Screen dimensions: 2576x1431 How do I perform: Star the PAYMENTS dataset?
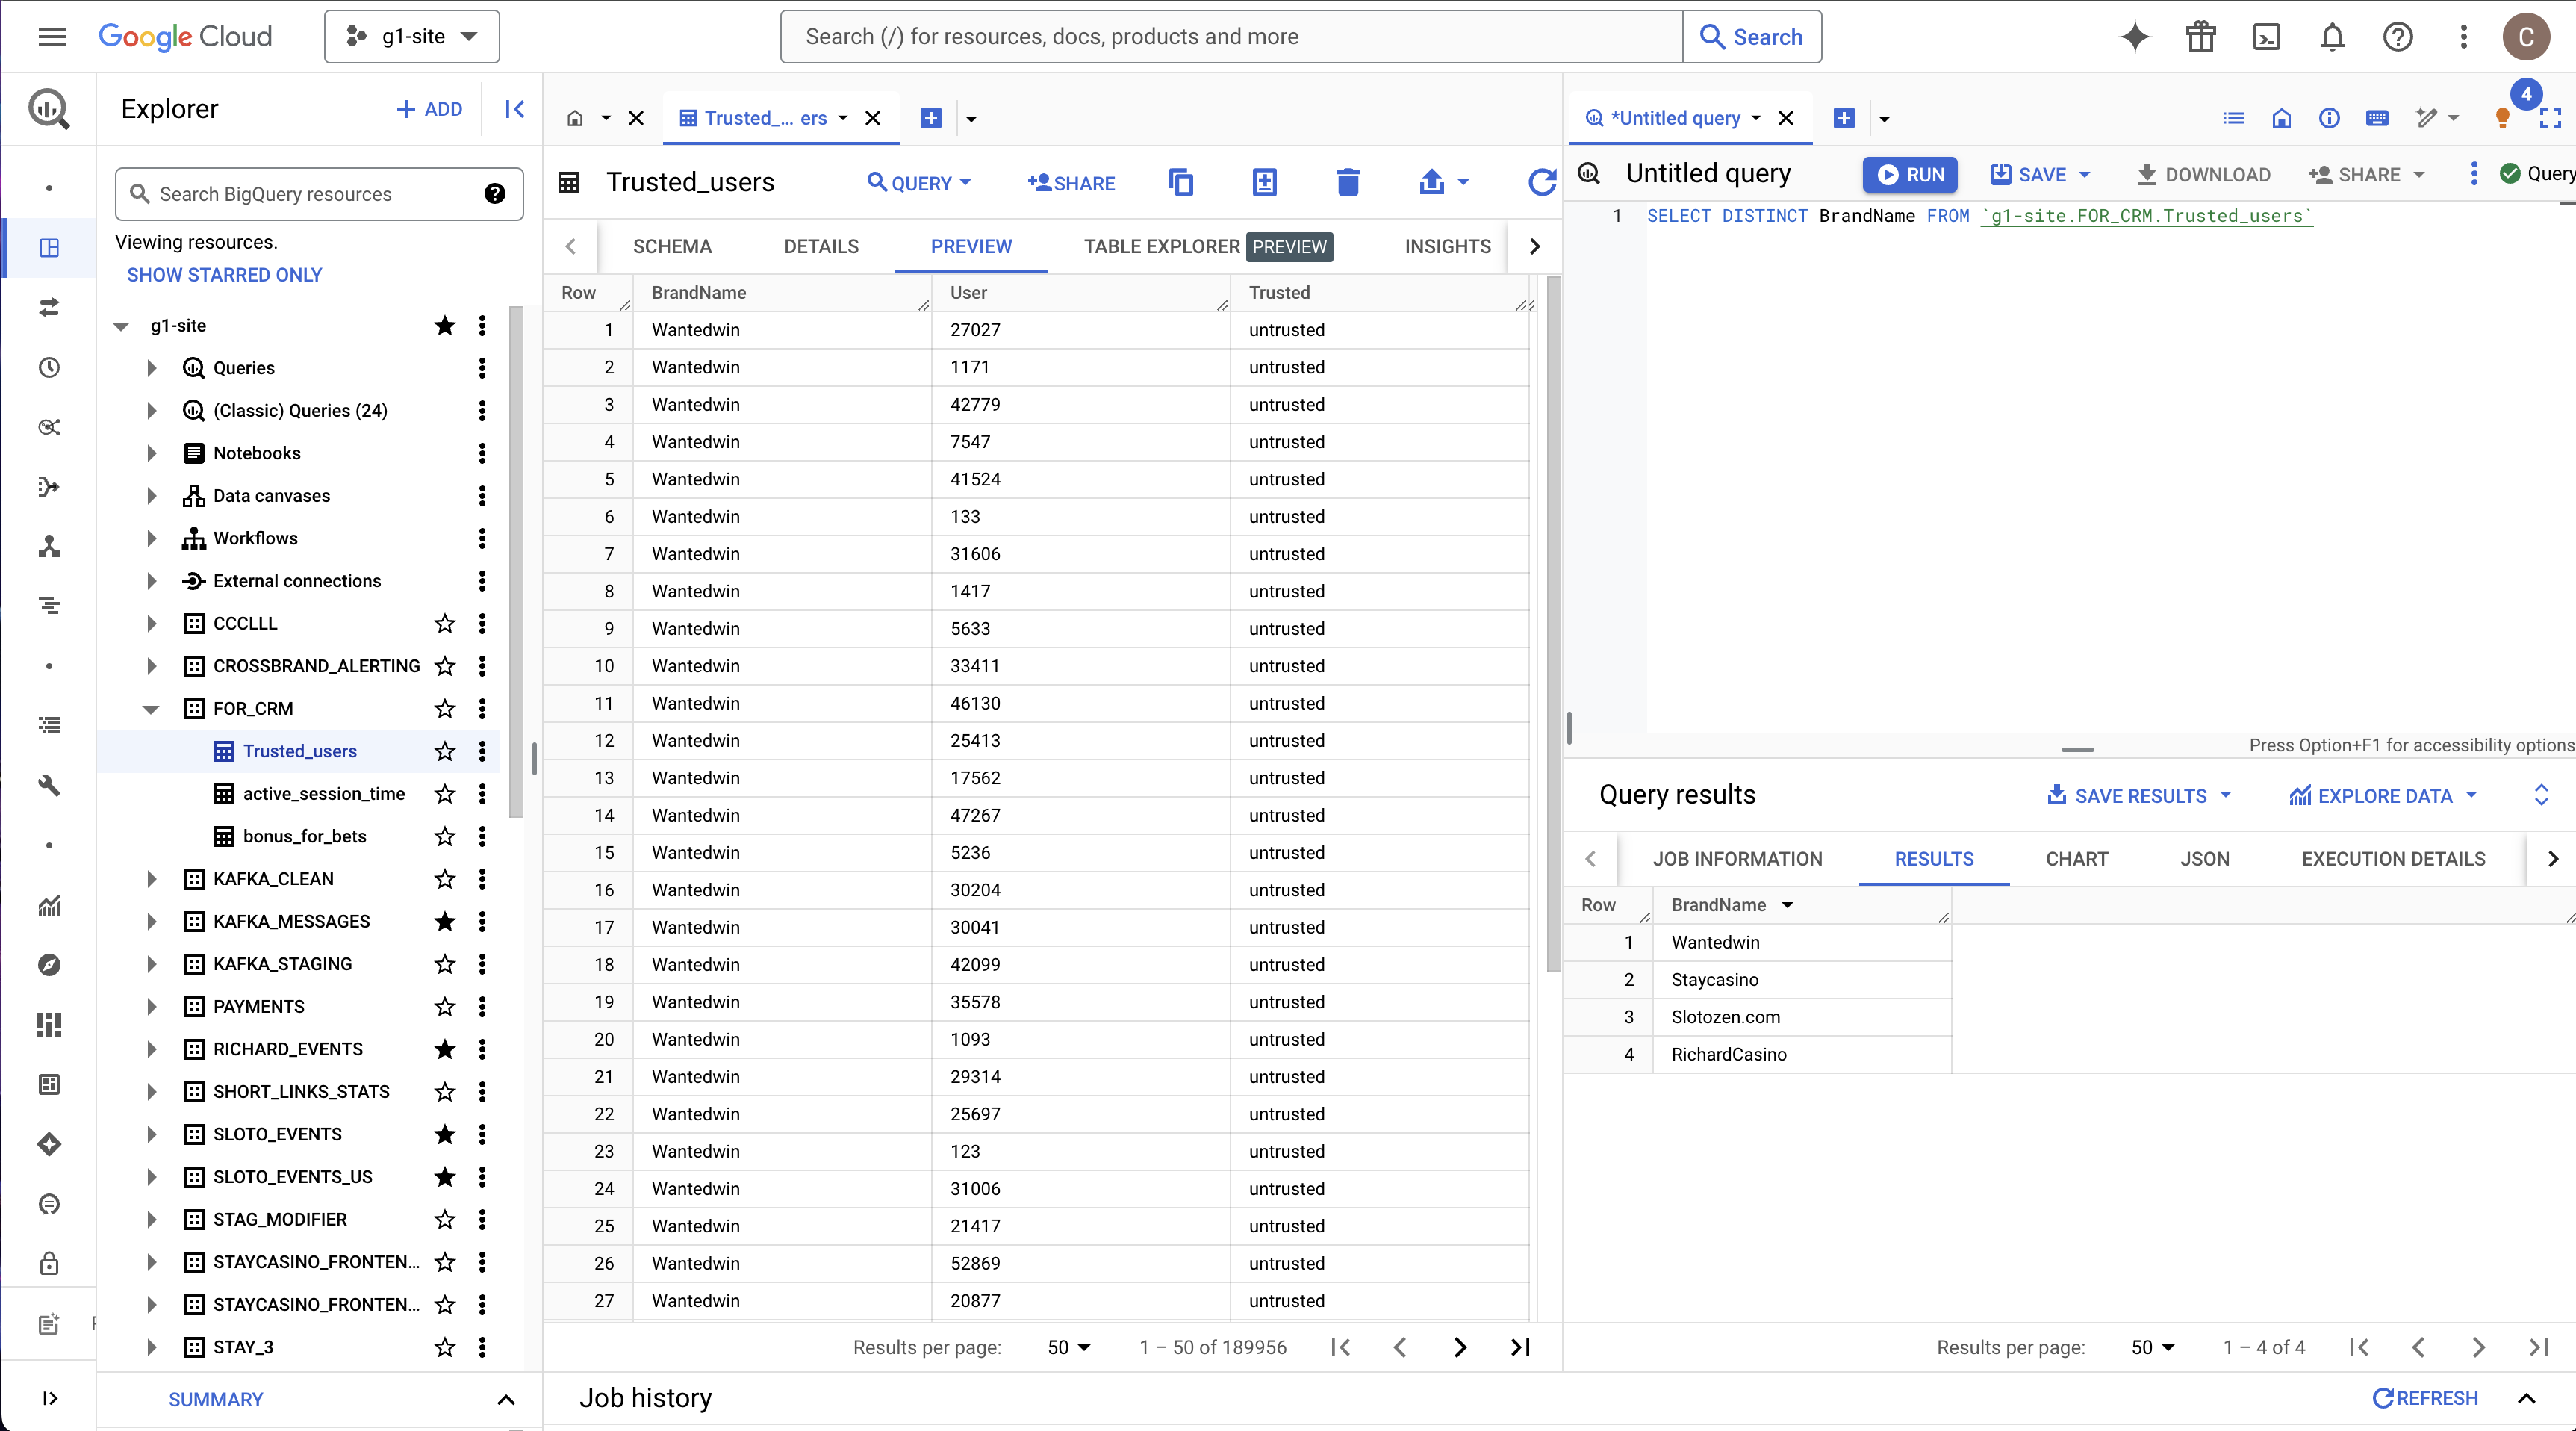point(445,1007)
